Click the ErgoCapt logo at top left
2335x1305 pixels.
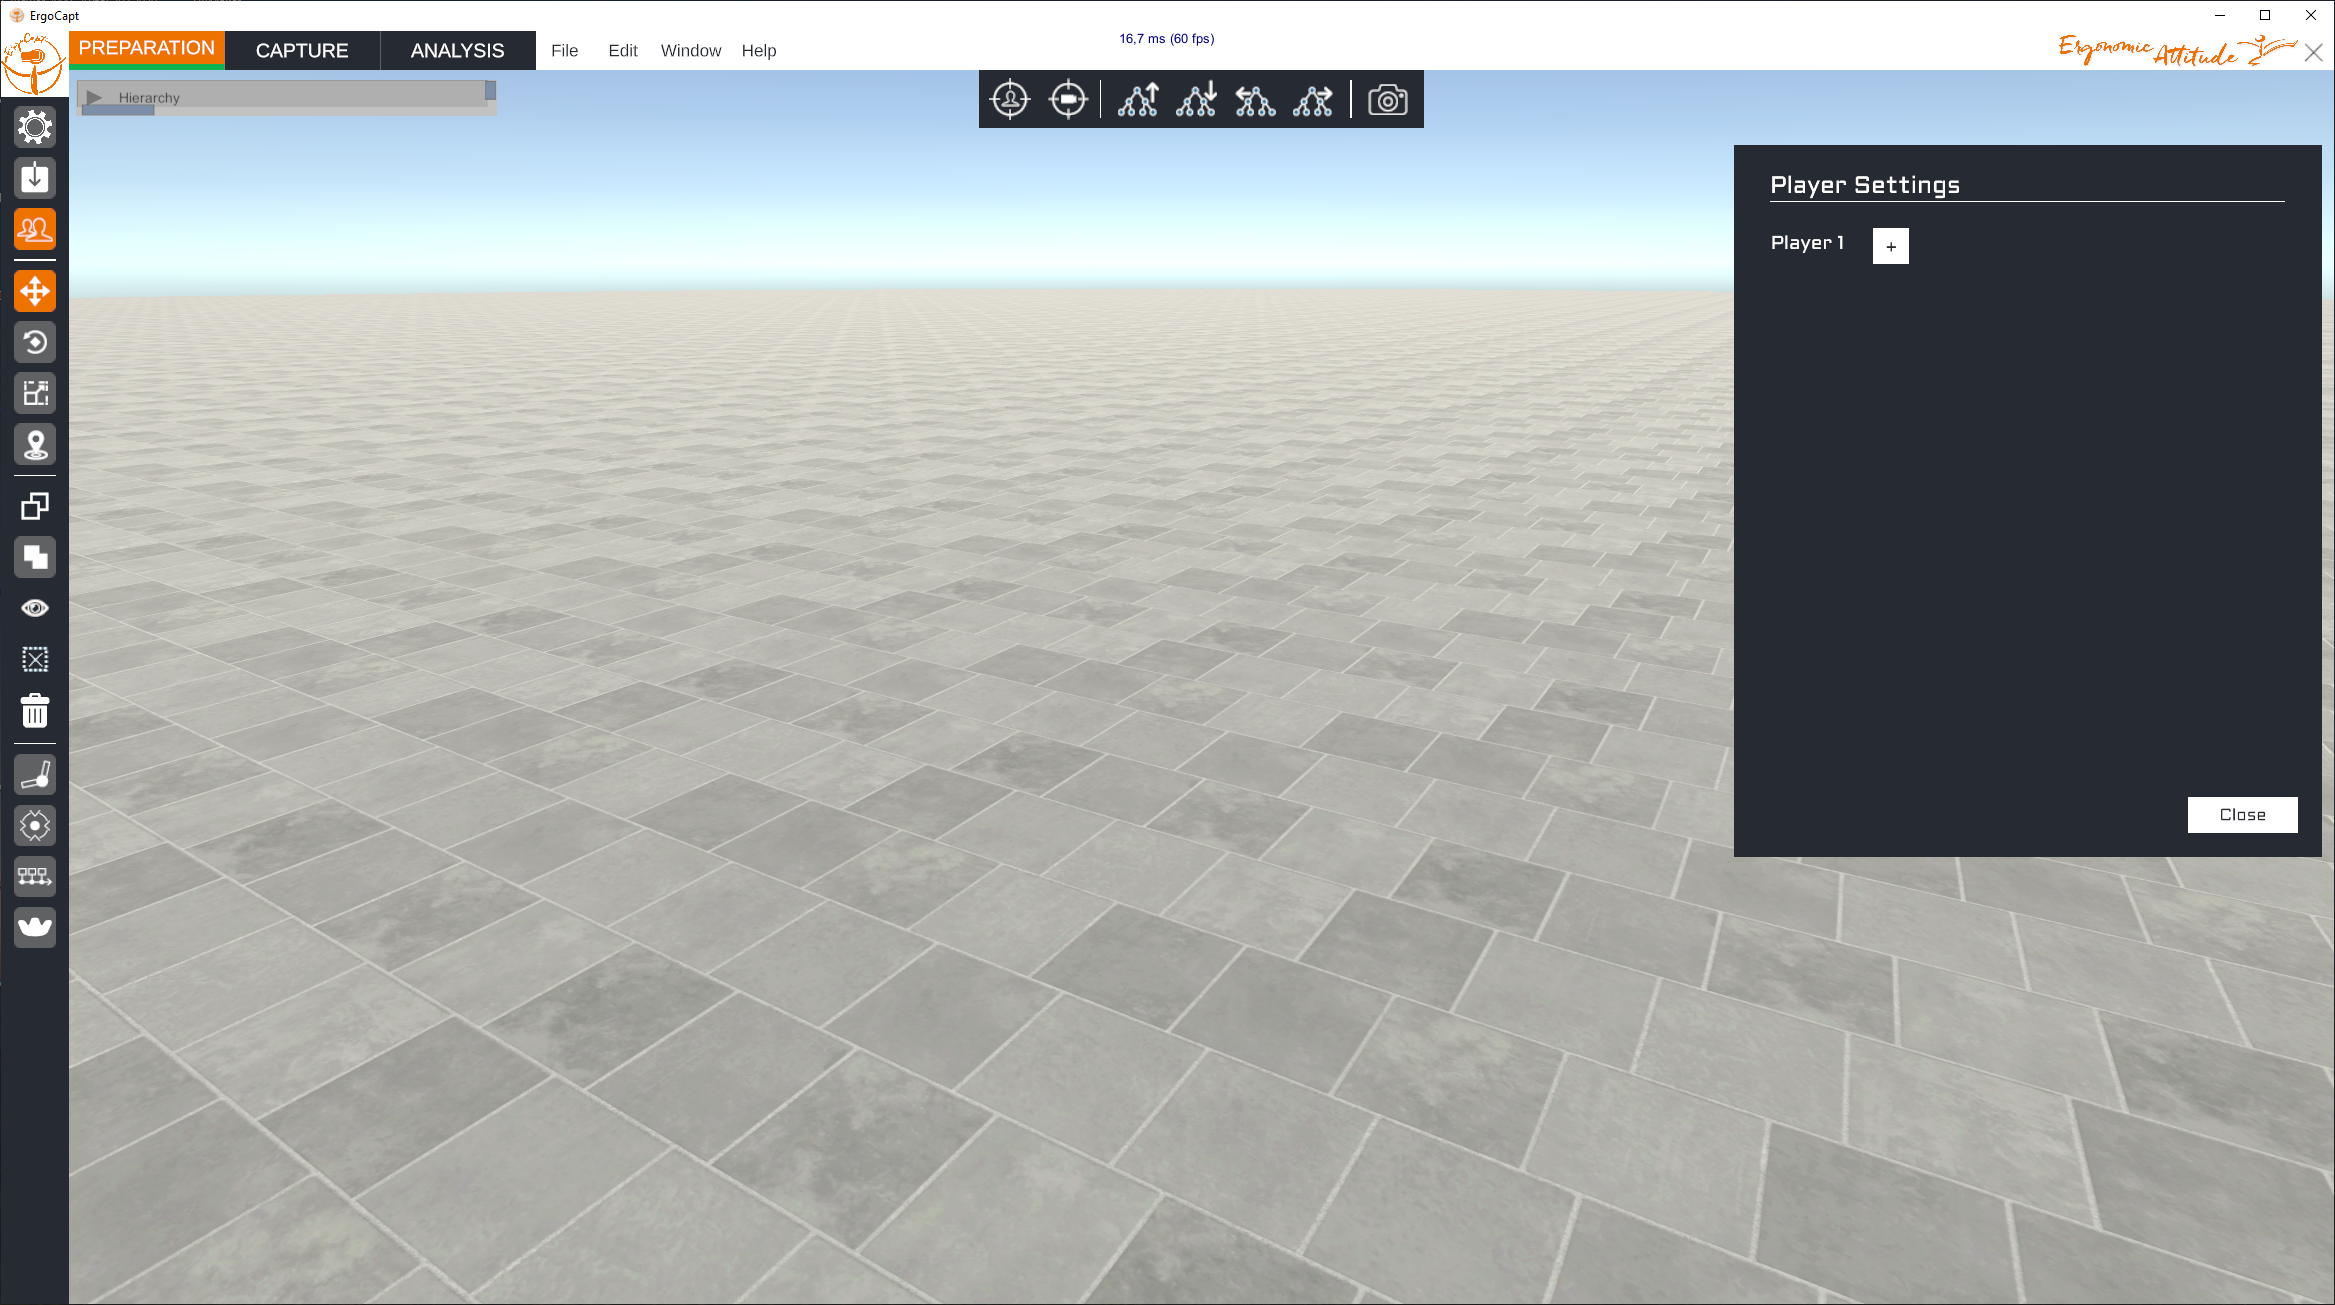coord(33,63)
